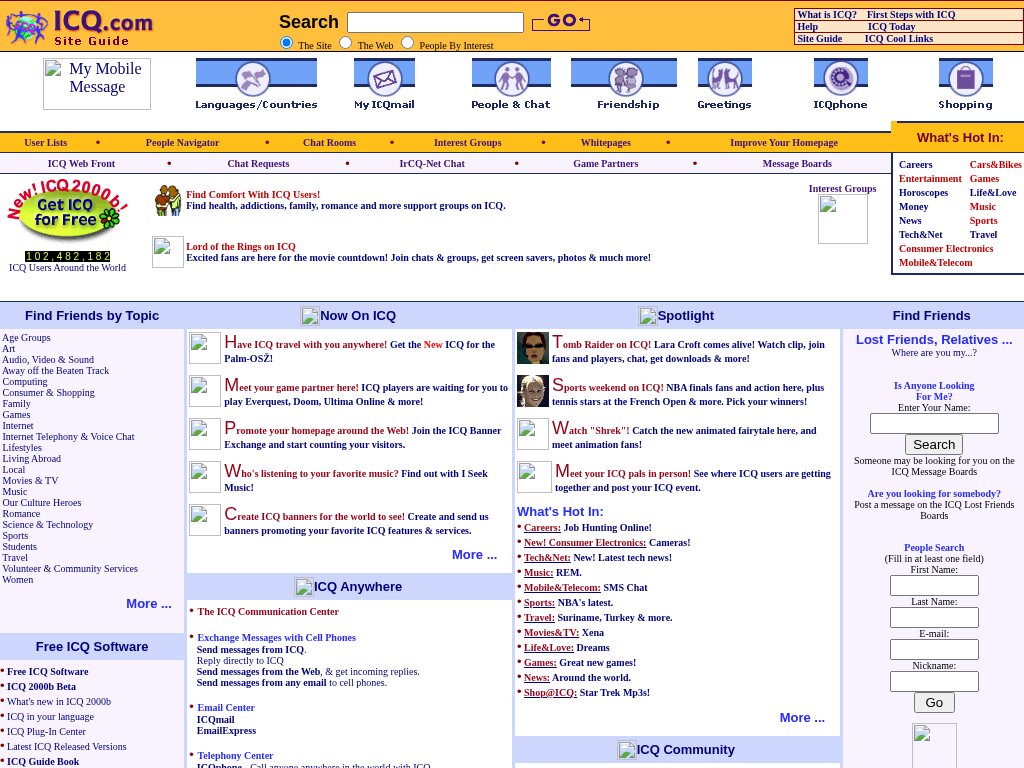Screen dimensions: 1024x768
Task: Open Shop@ICQ: Star Trek Mp3s link
Action: click(x=586, y=692)
